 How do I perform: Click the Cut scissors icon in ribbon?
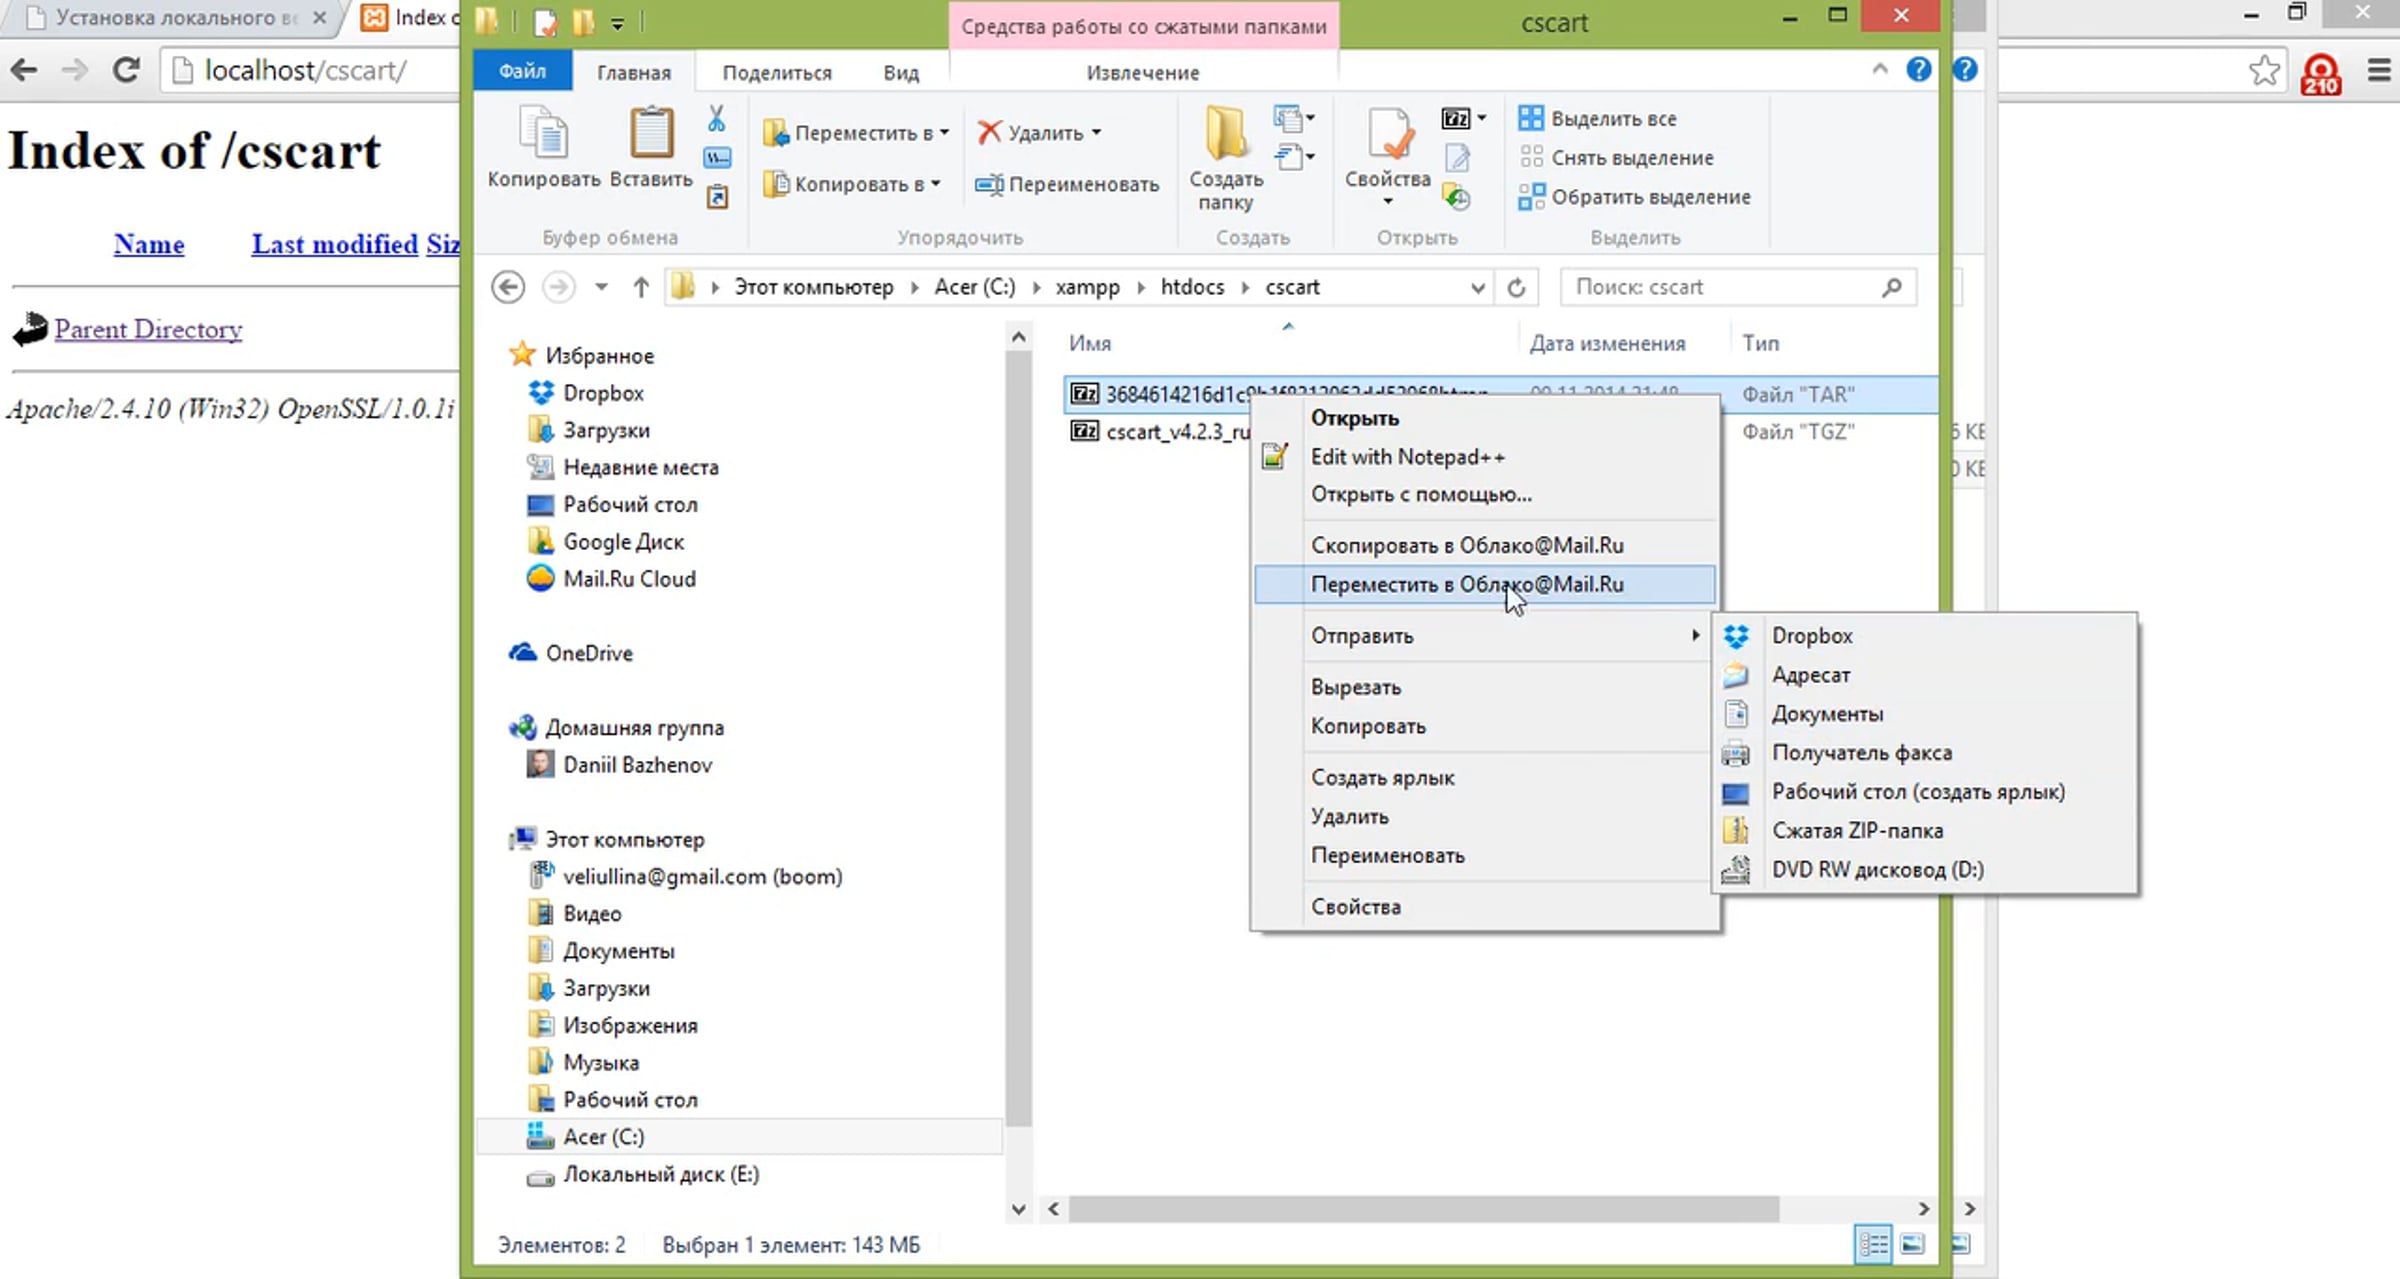tap(716, 119)
